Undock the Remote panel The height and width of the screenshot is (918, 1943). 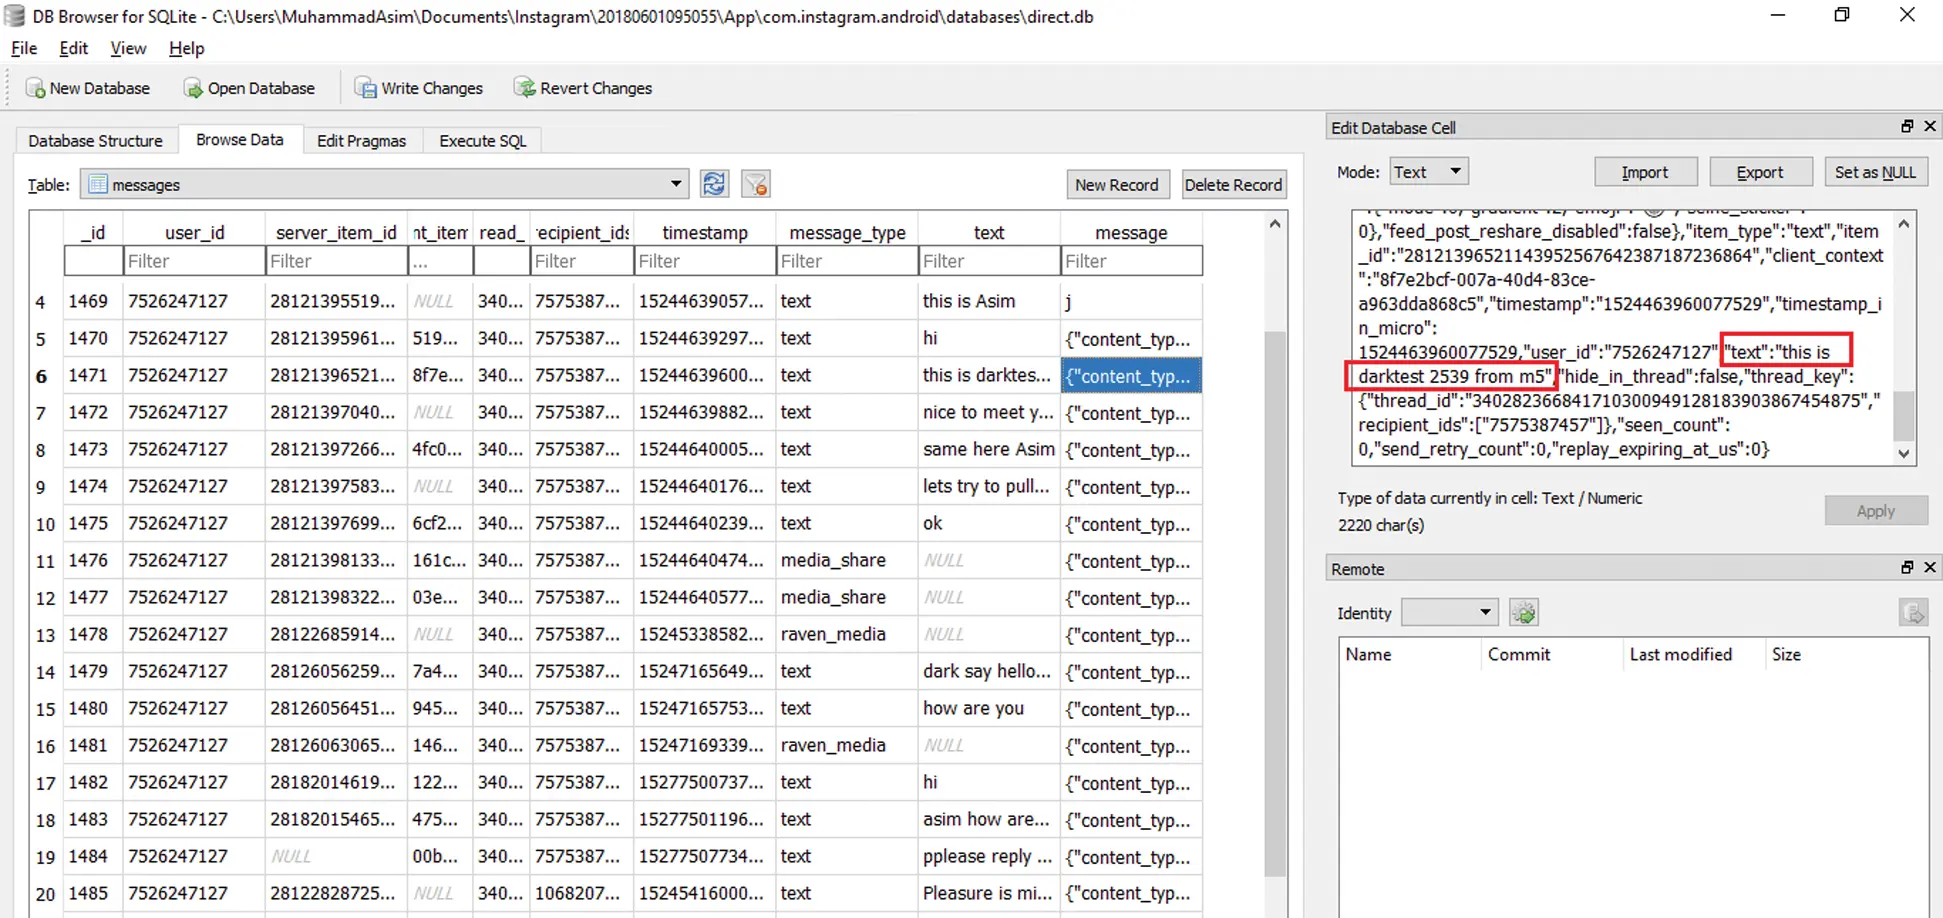pos(1907,567)
